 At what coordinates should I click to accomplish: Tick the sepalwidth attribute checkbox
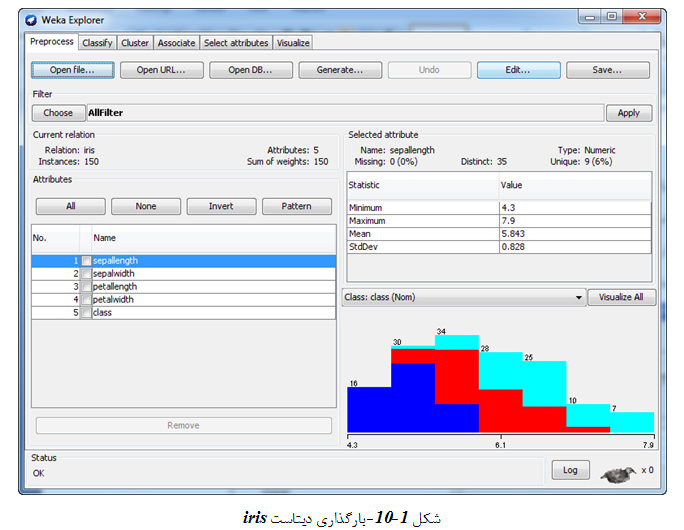(86, 274)
